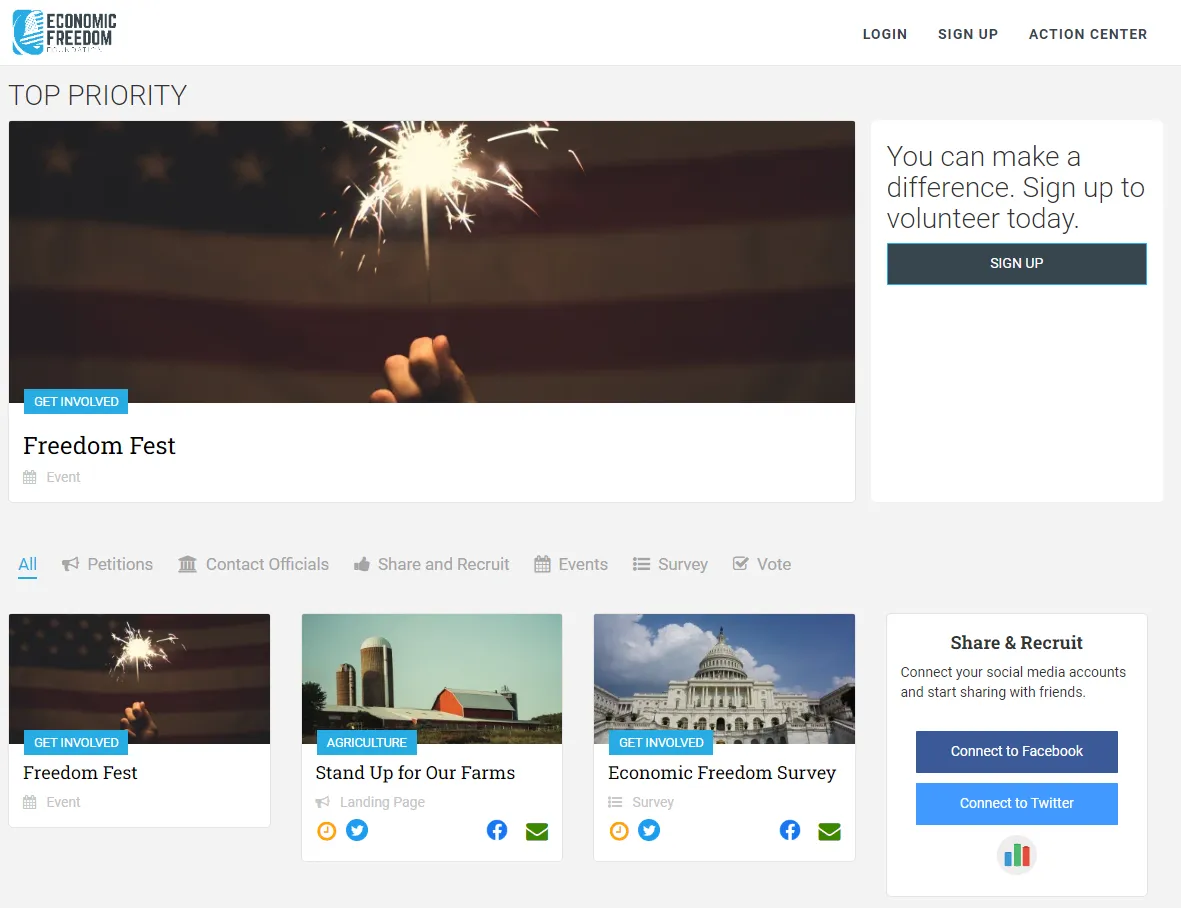The height and width of the screenshot is (908, 1181).
Task: Select the Events filter tab
Action: 571,564
